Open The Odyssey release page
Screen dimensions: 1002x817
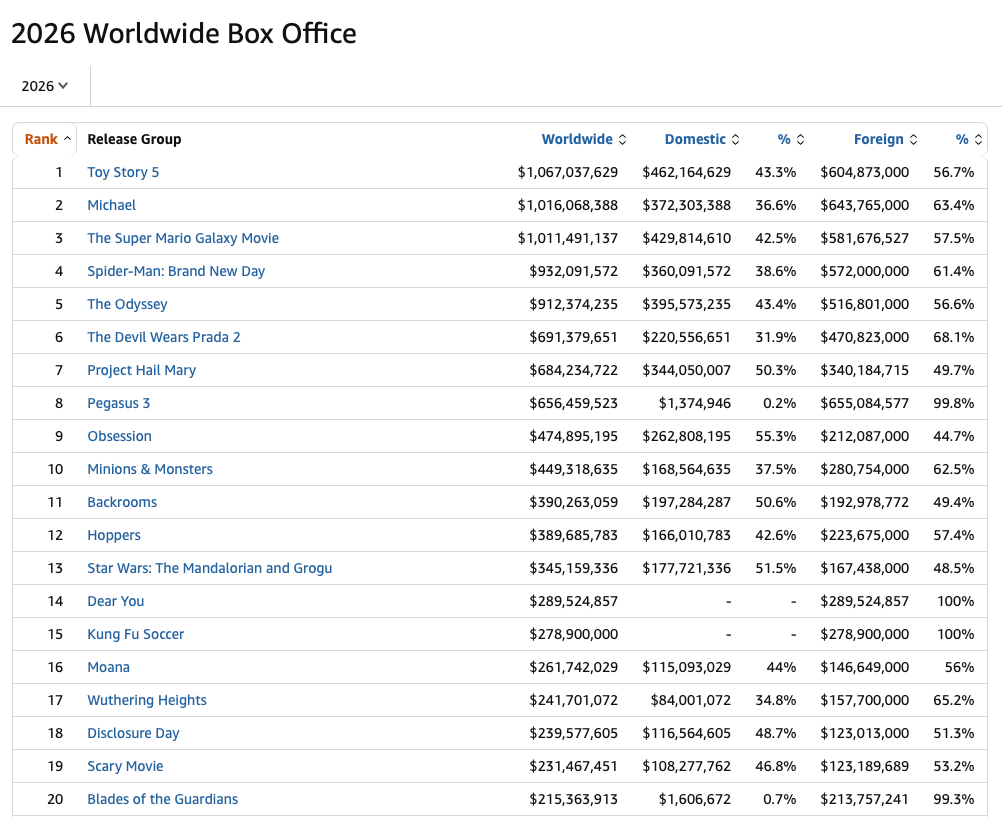click(127, 304)
